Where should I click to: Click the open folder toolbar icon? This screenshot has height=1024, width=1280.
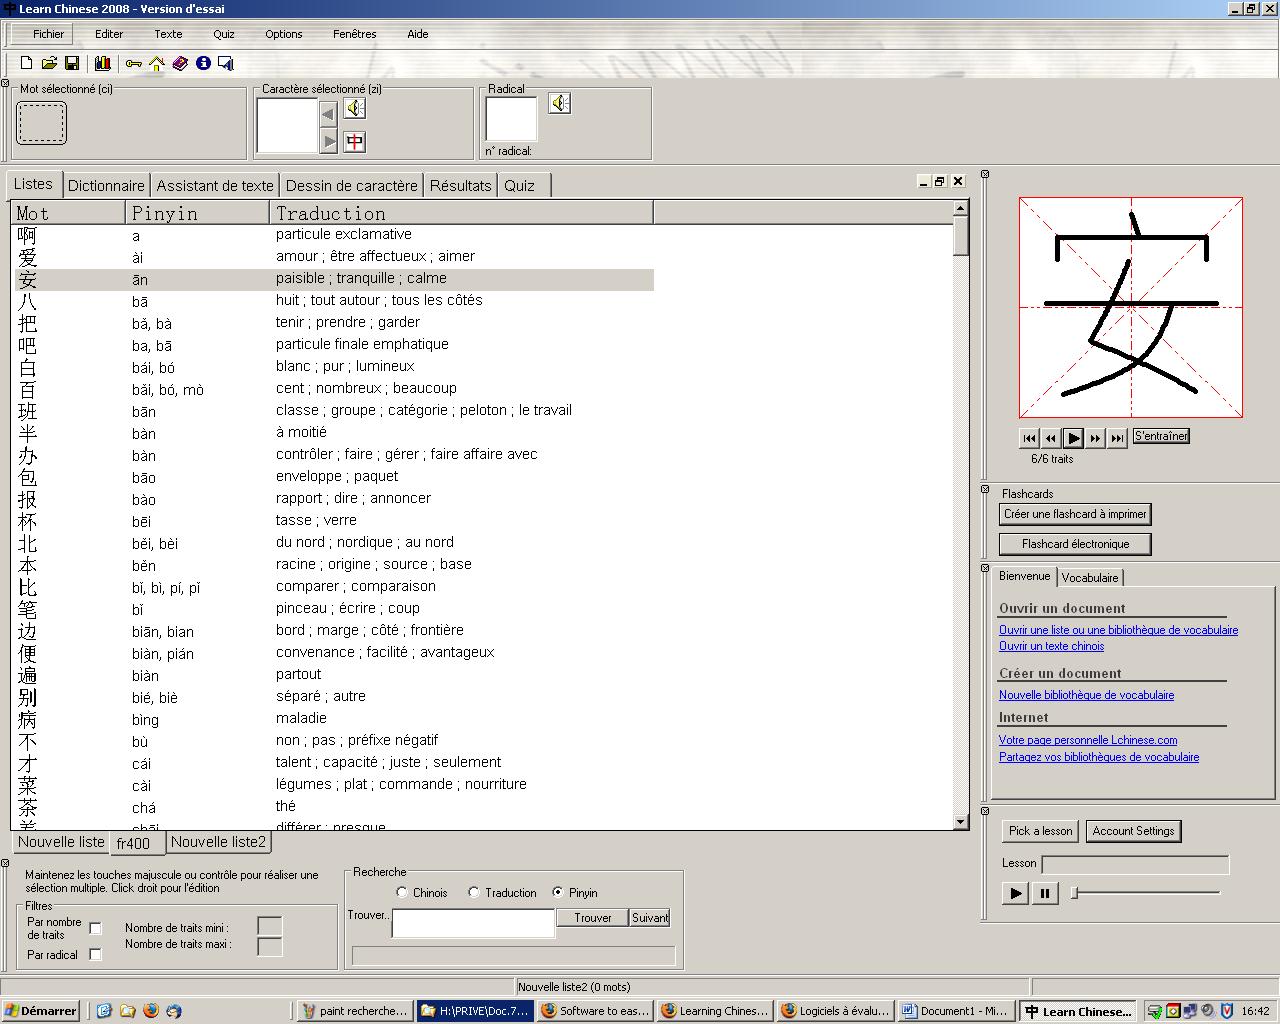click(x=49, y=63)
